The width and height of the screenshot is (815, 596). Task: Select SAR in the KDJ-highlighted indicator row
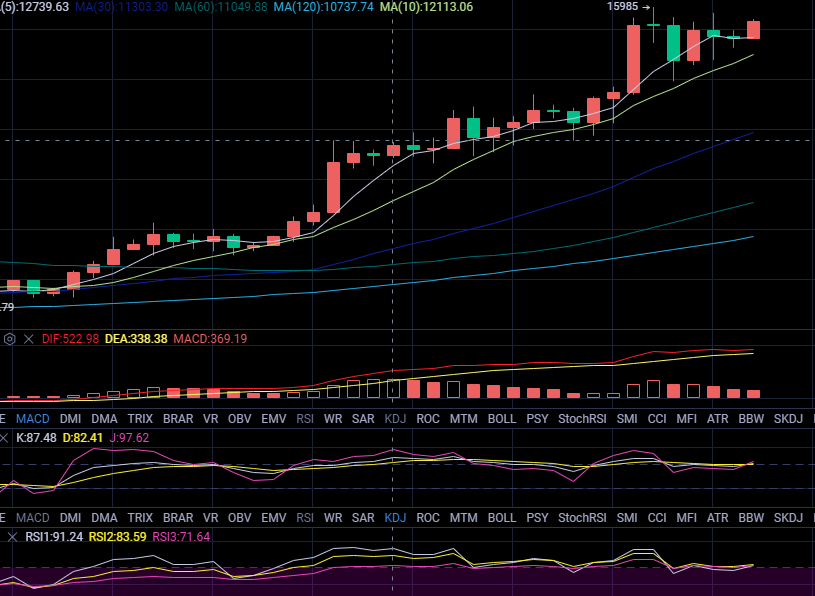tap(363, 518)
